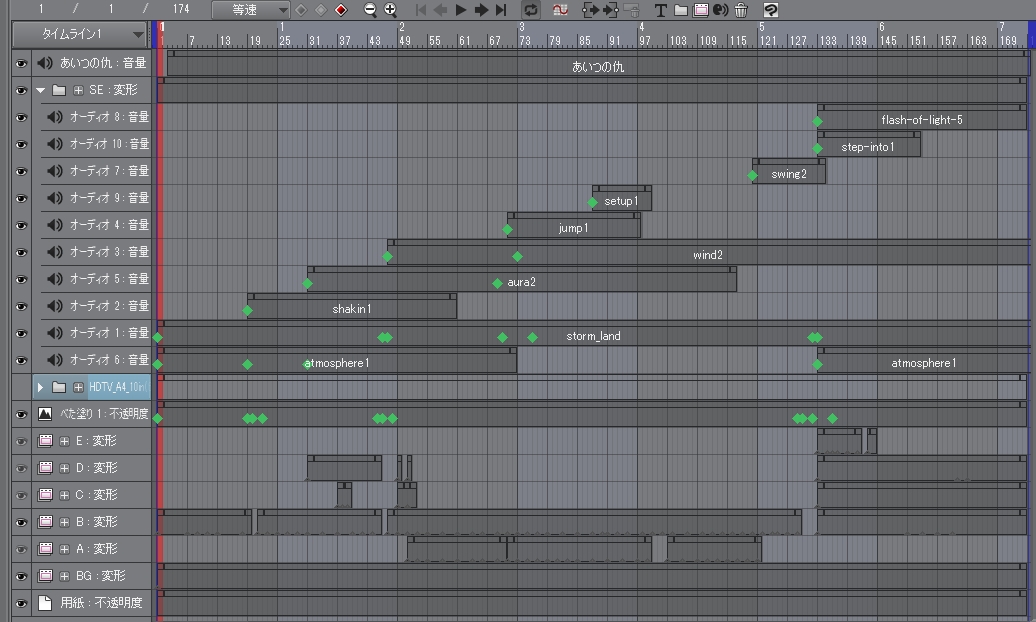Hide the あいつの仇 audio track
This screenshot has width=1036, height=622.
(x=21, y=63)
